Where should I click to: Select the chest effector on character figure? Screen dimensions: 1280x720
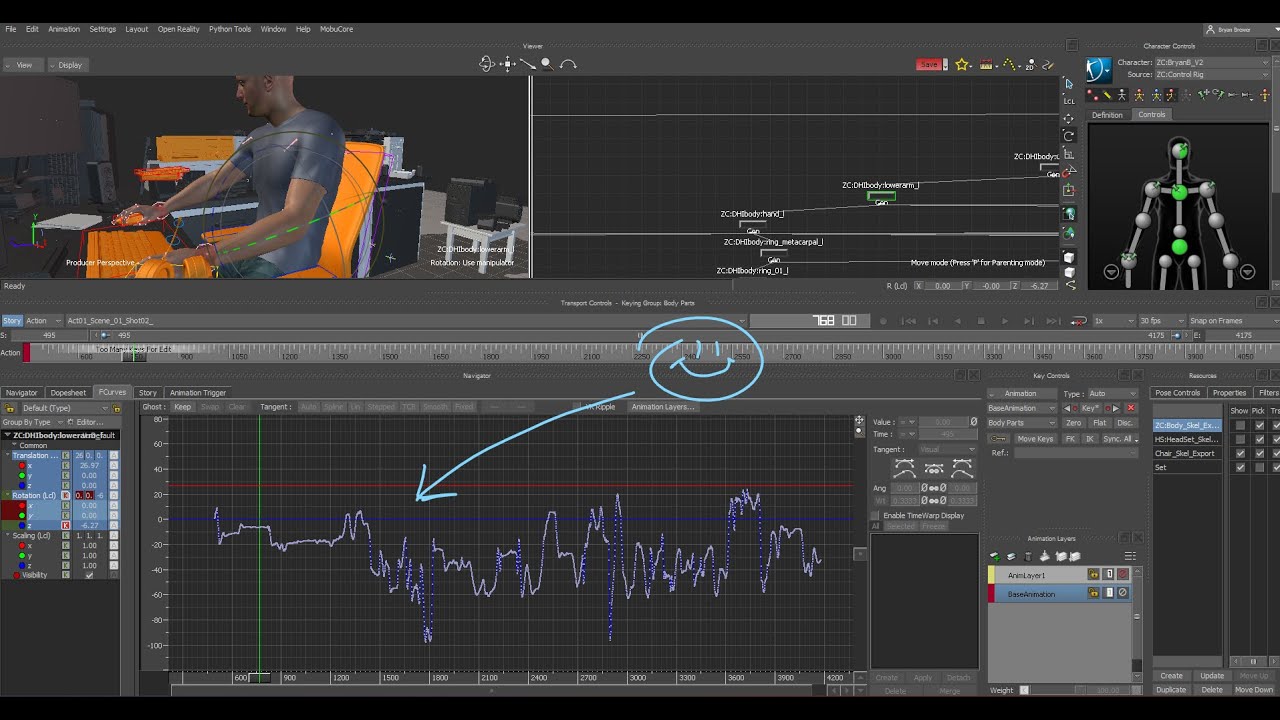click(x=1179, y=191)
